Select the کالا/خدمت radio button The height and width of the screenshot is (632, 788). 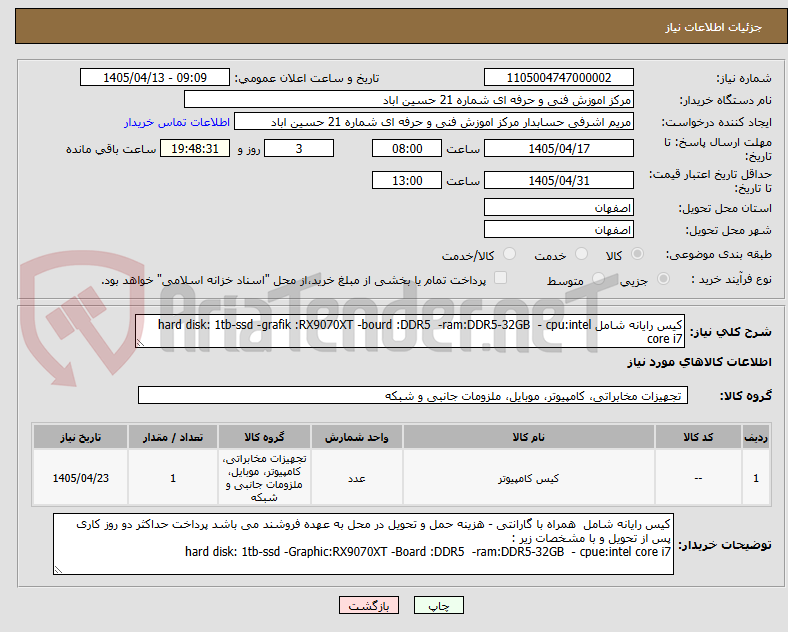point(510,254)
